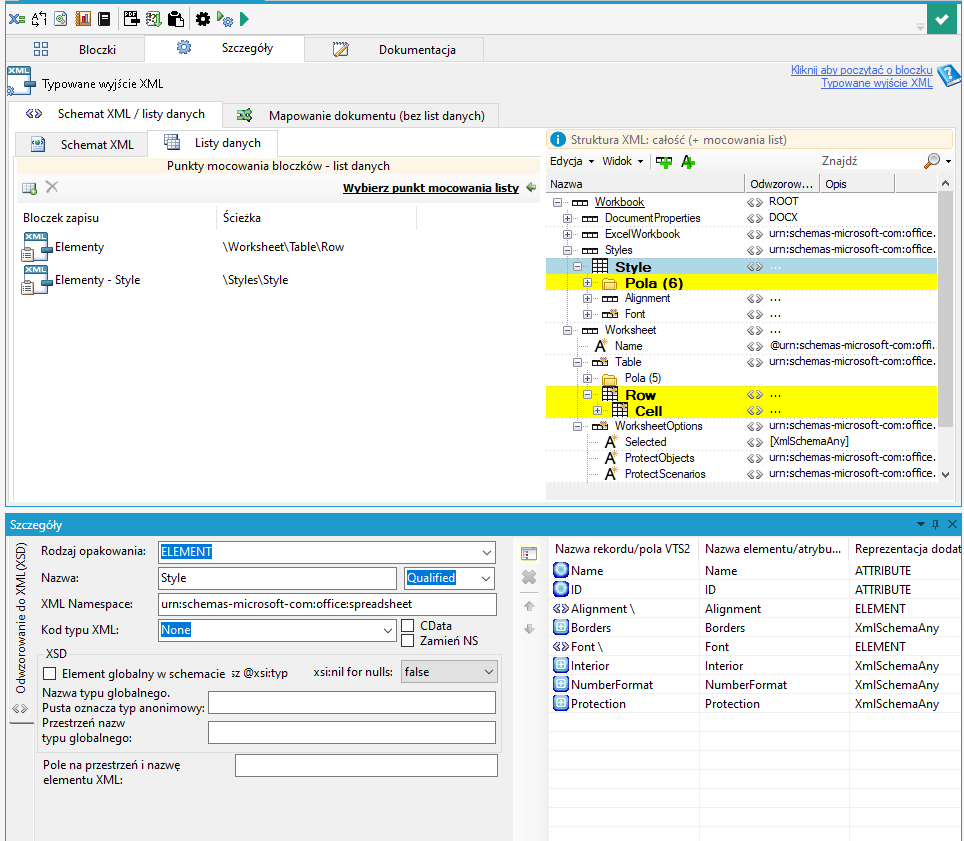Open the Kod typu XML dropdown
The height and width of the screenshot is (841, 964).
point(388,630)
